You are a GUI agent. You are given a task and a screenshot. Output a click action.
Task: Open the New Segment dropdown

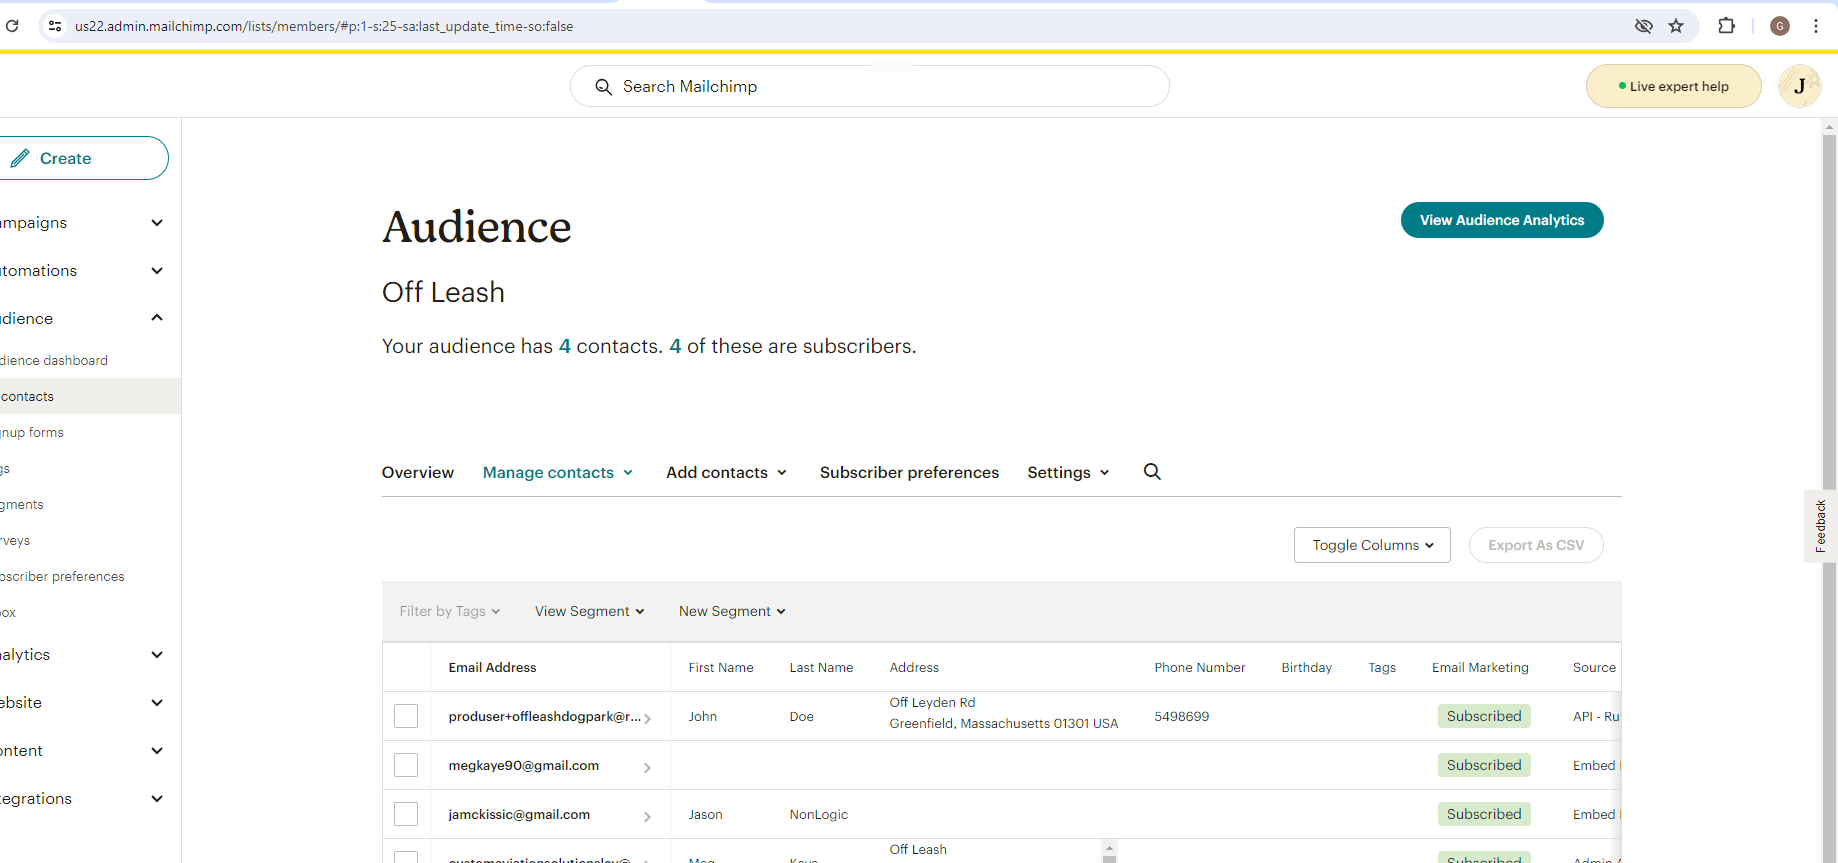(x=732, y=611)
